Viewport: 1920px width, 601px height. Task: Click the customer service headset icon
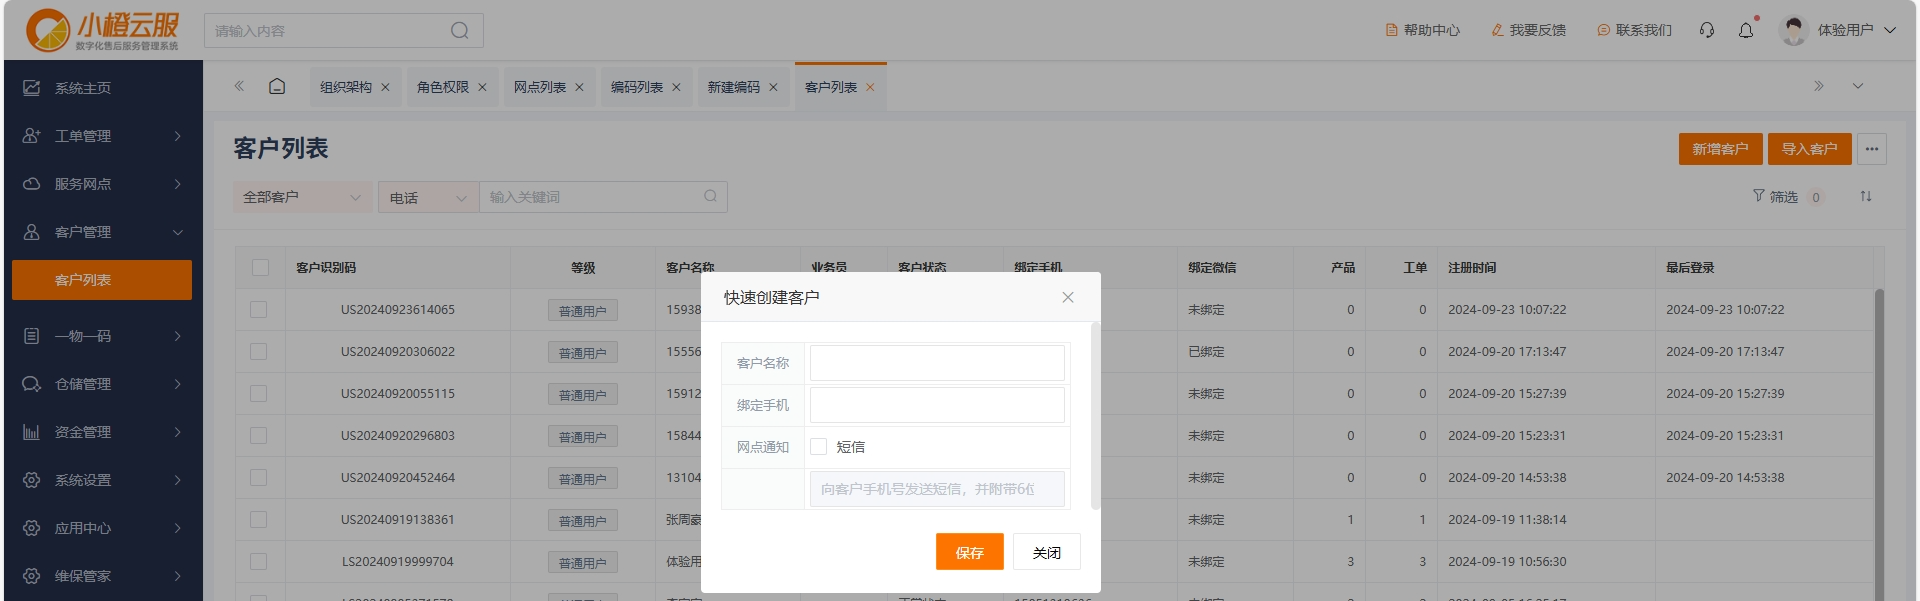pos(1707,30)
